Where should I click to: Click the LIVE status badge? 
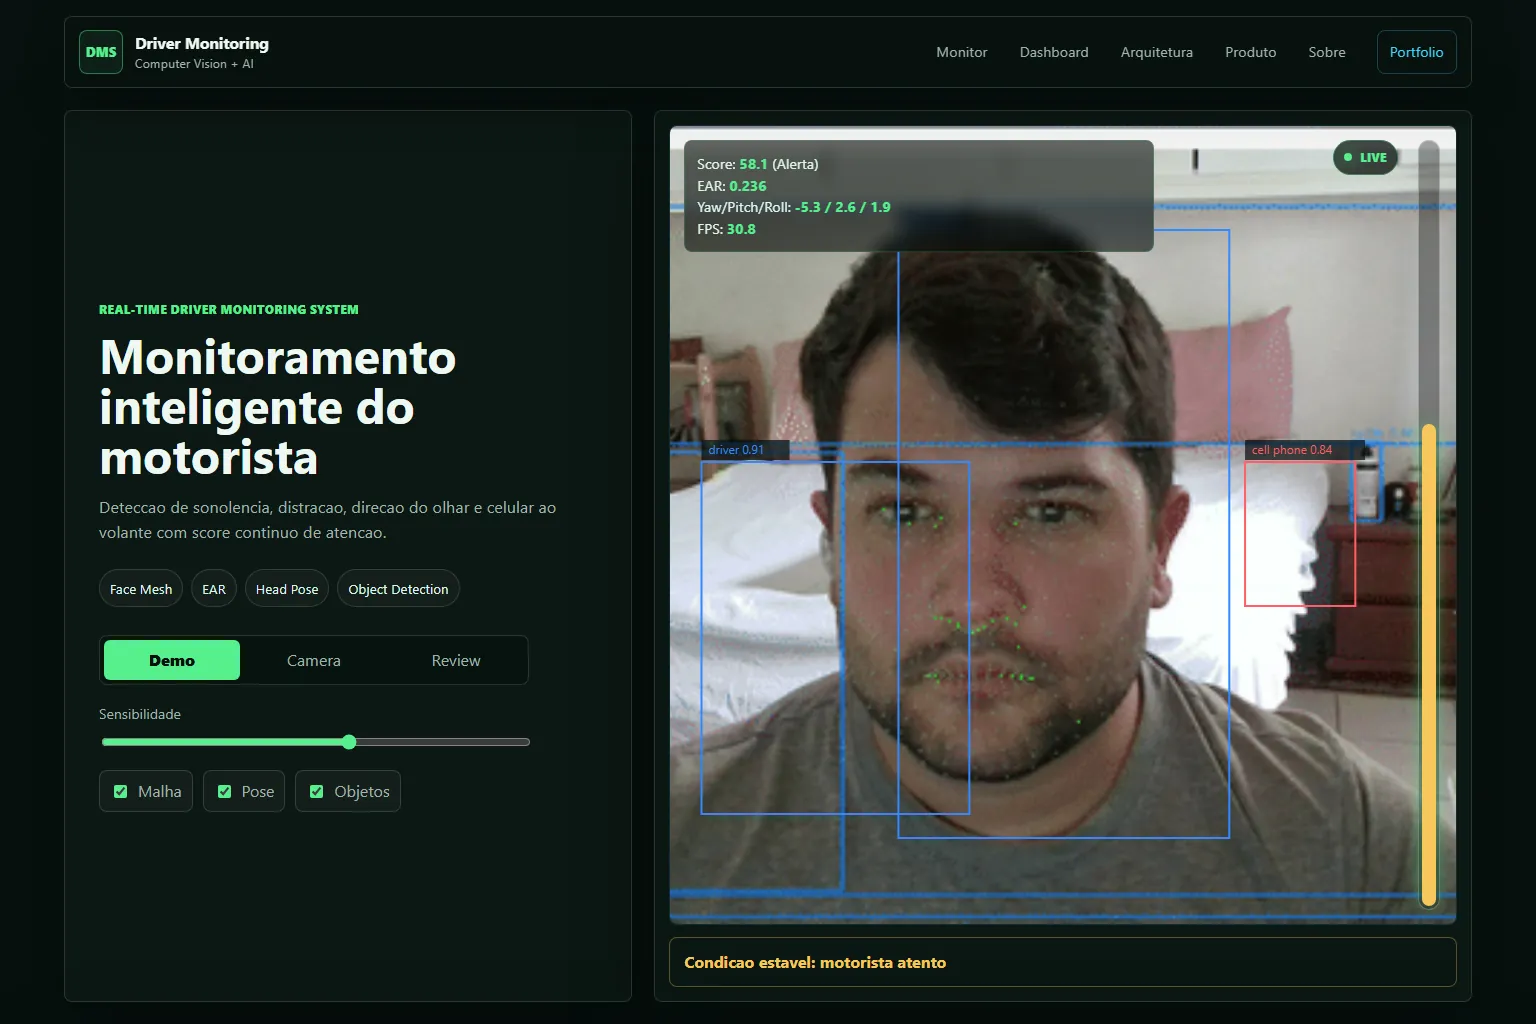tap(1365, 157)
